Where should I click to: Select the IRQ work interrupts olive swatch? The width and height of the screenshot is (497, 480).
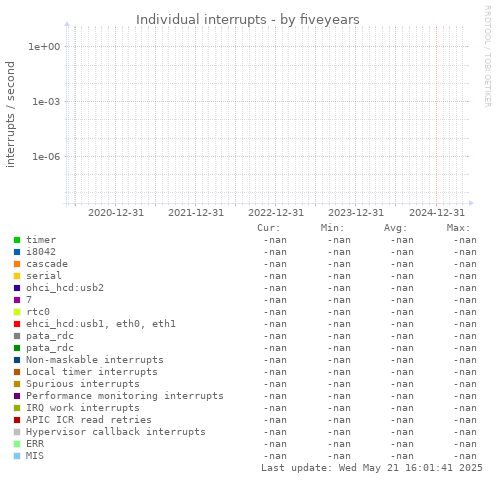click(x=17, y=408)
